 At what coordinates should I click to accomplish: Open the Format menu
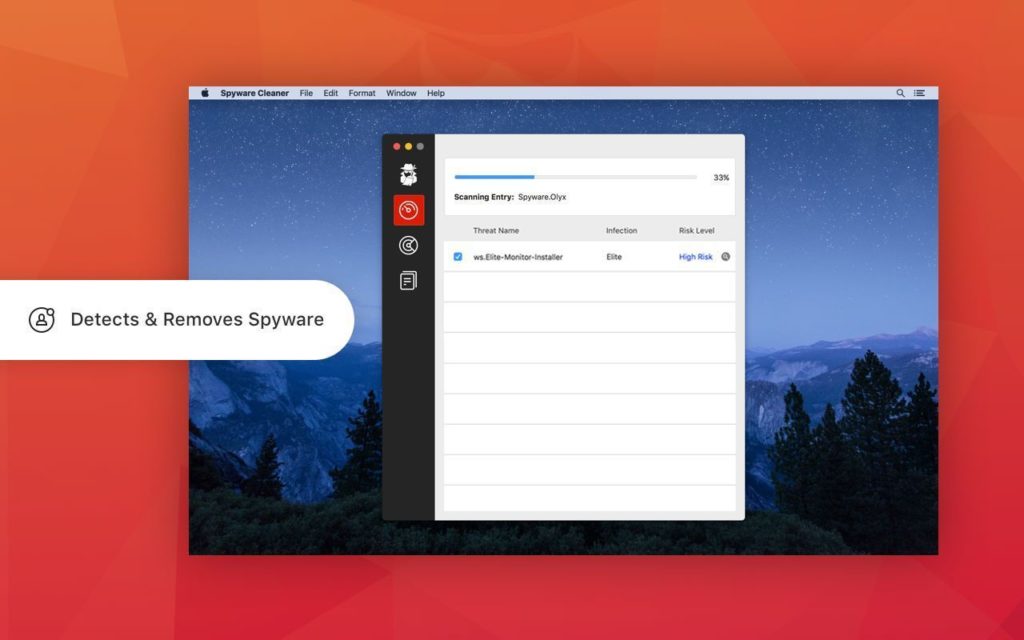tap(362, 93)
